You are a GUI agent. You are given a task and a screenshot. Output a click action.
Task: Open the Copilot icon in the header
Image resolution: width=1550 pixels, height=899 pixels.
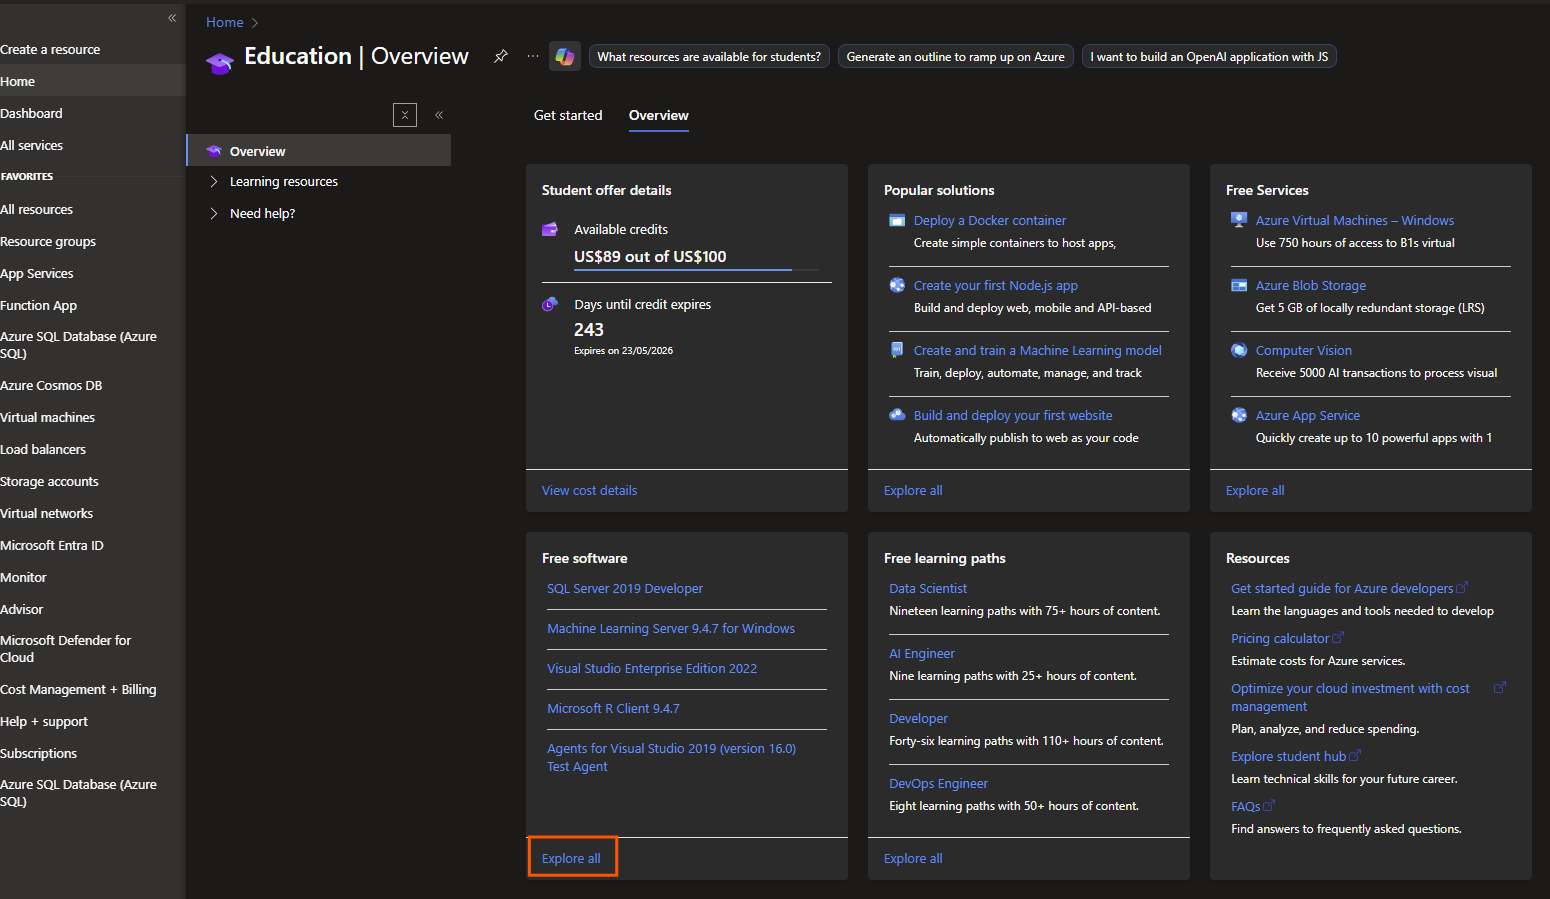click(x=565, y=57)
